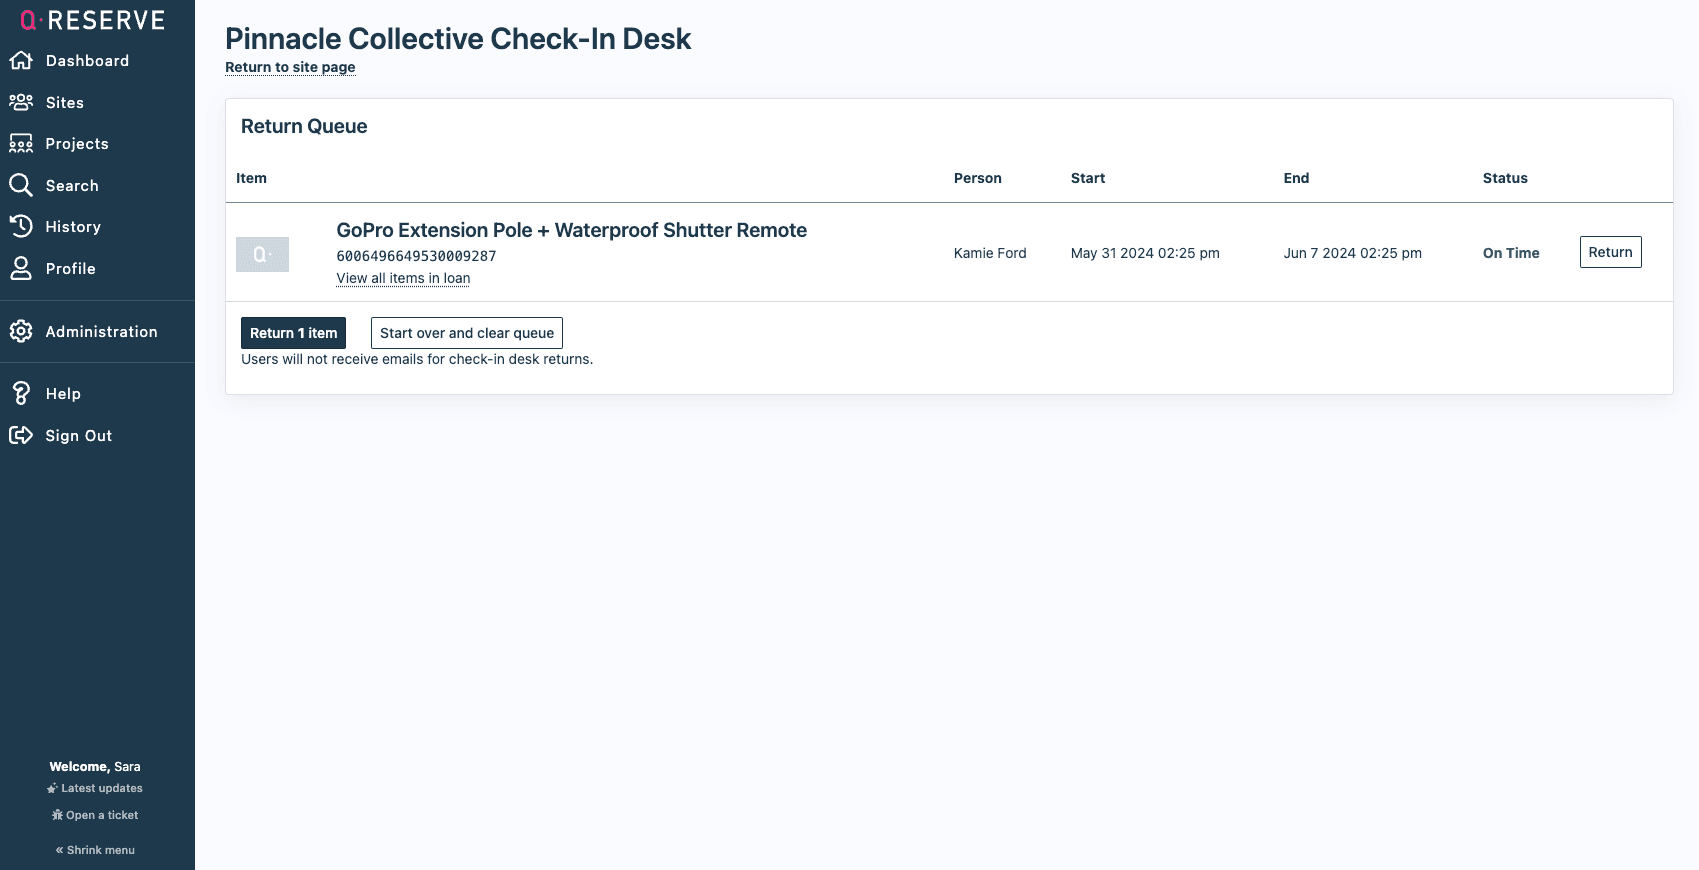Click Start over and clear queue
1699x870 pixels.
[x=466, y=333]
